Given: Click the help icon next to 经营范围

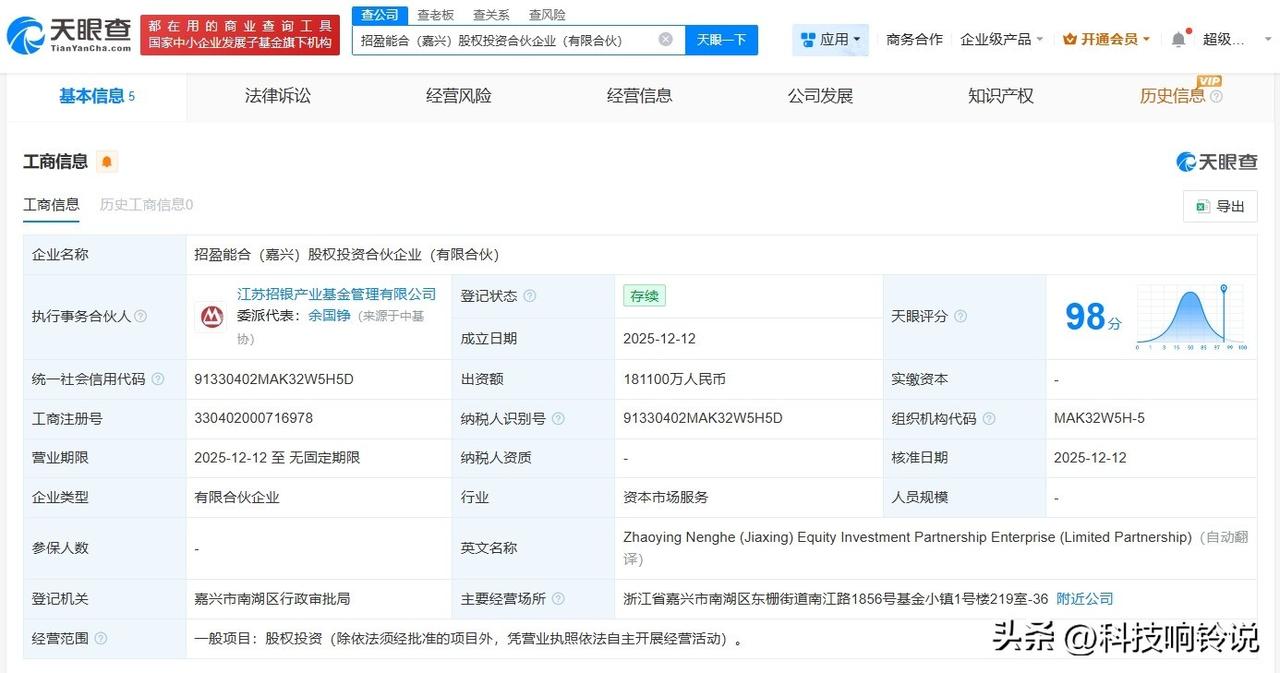Looking at the screenshot, I should point(101,638).
